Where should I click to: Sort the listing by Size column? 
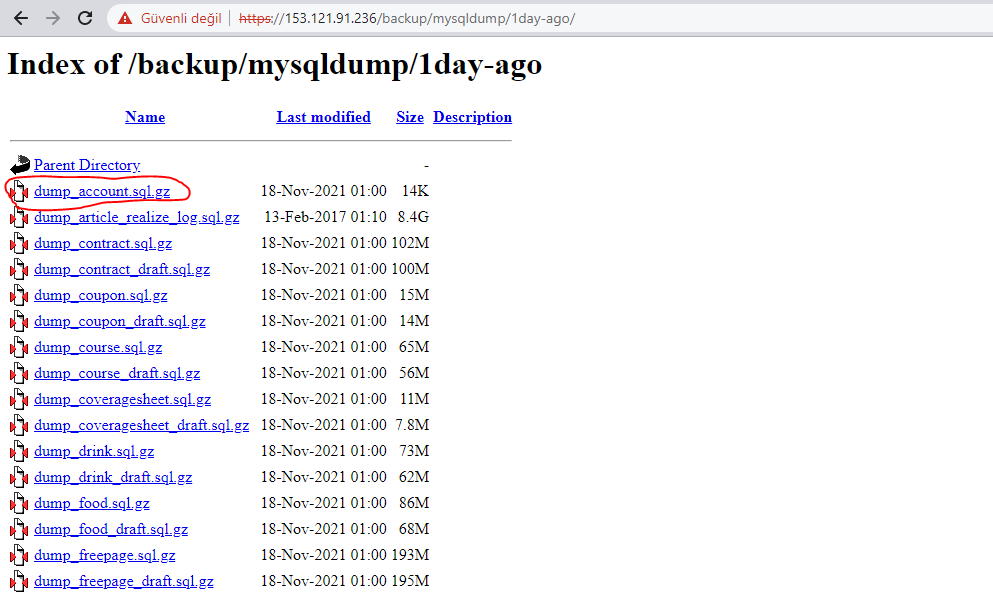tap(410, 117)
